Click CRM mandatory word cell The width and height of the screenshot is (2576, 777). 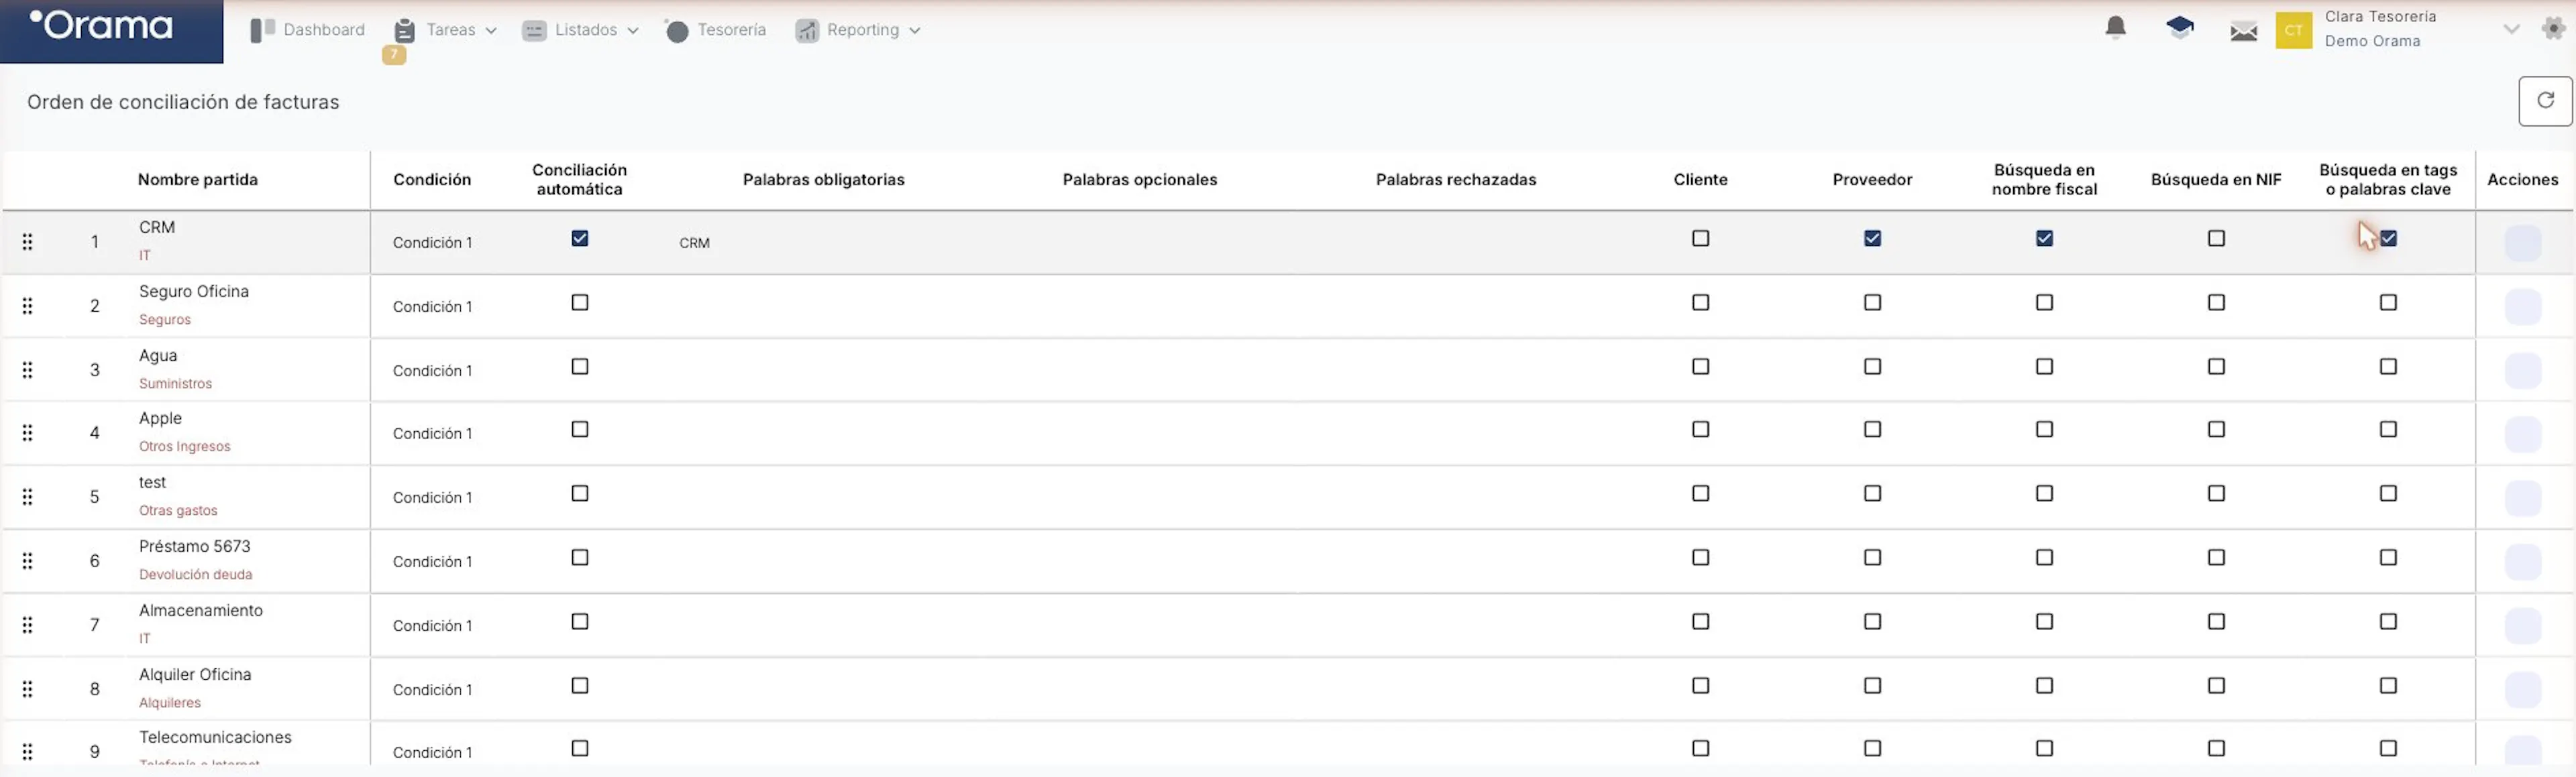[694, 243]
